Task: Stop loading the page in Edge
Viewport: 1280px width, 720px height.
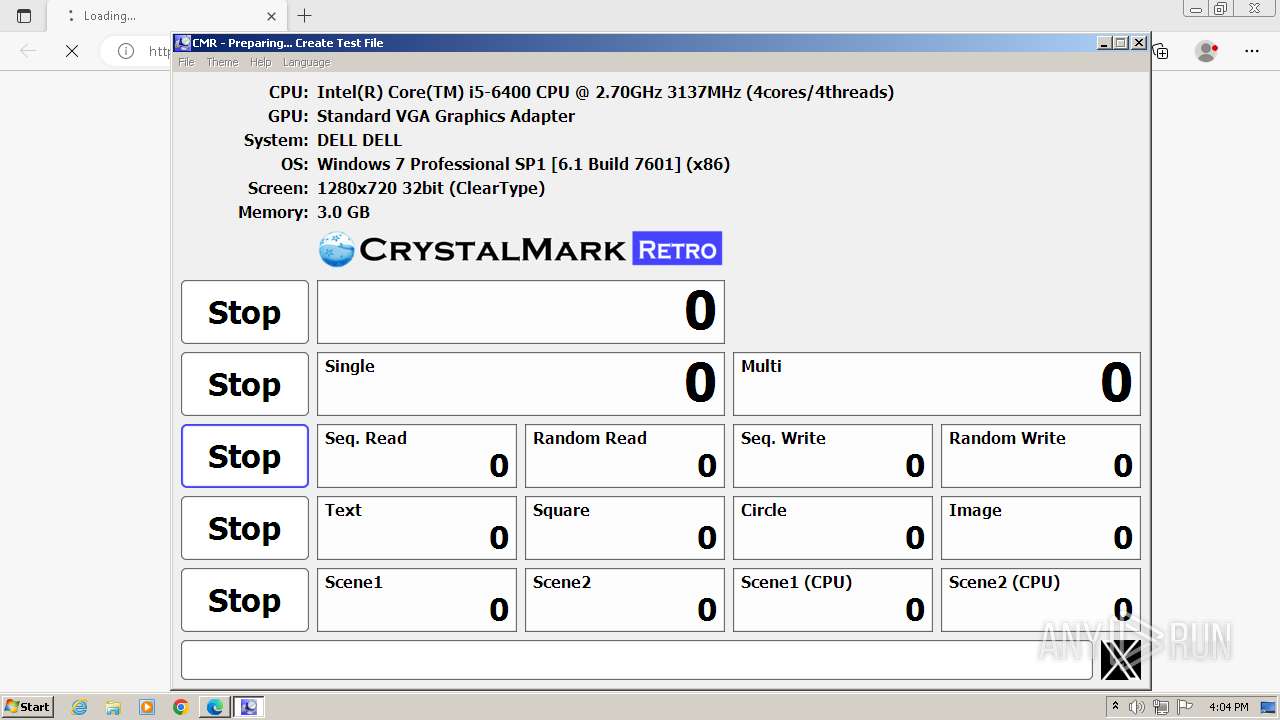Action: click(72, 51)
